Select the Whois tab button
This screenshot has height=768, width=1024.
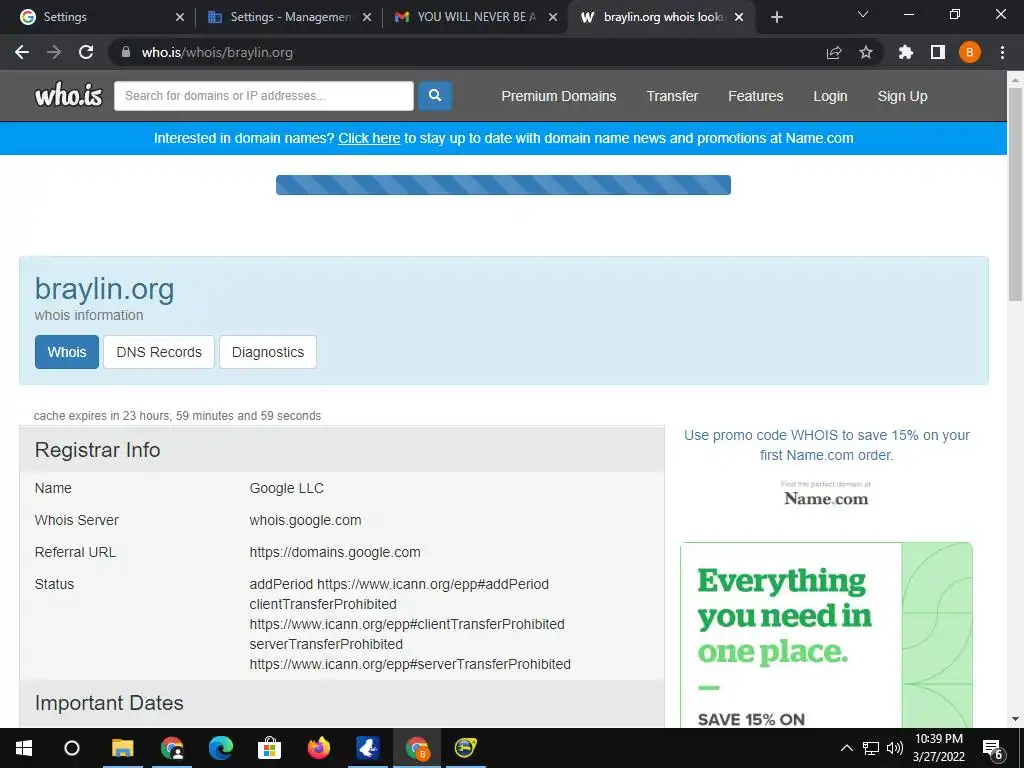67,352
